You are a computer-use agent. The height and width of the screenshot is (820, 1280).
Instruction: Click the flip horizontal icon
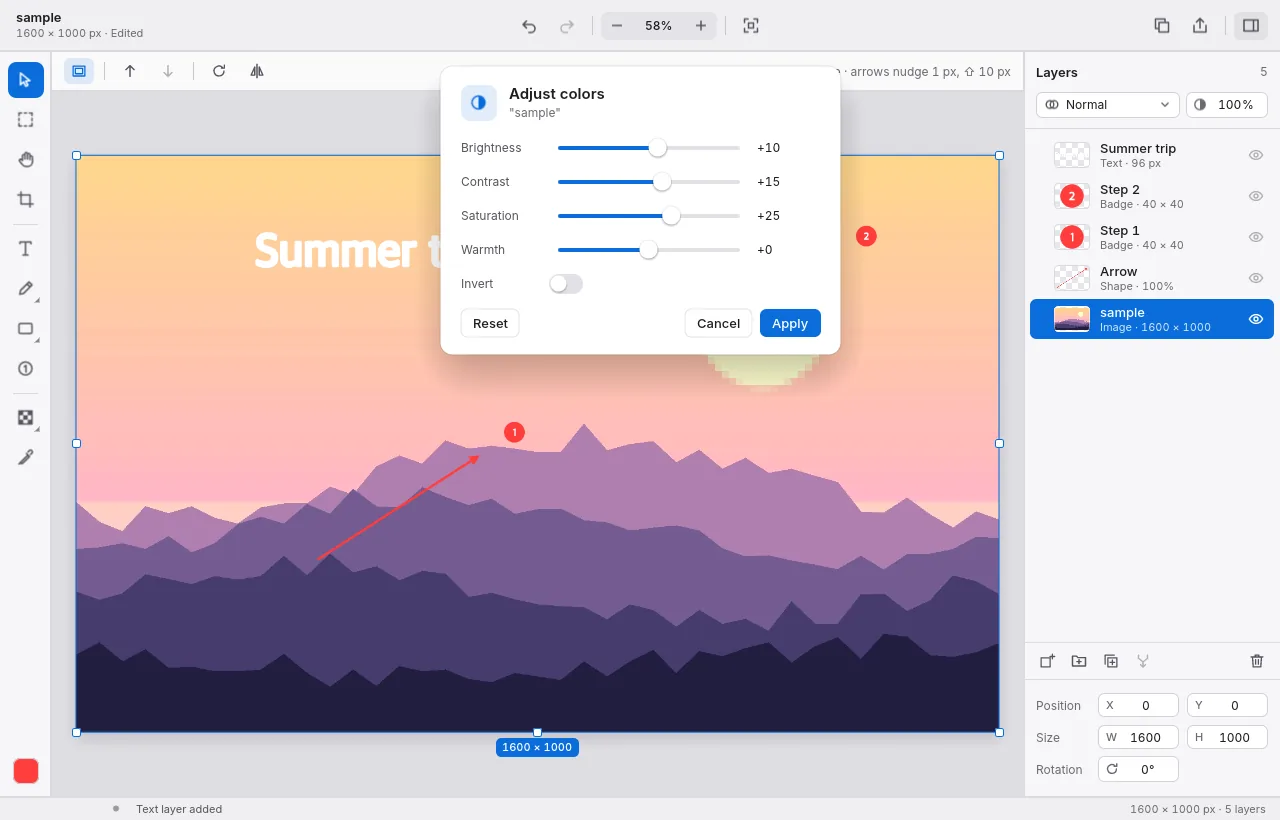point(257,71)
